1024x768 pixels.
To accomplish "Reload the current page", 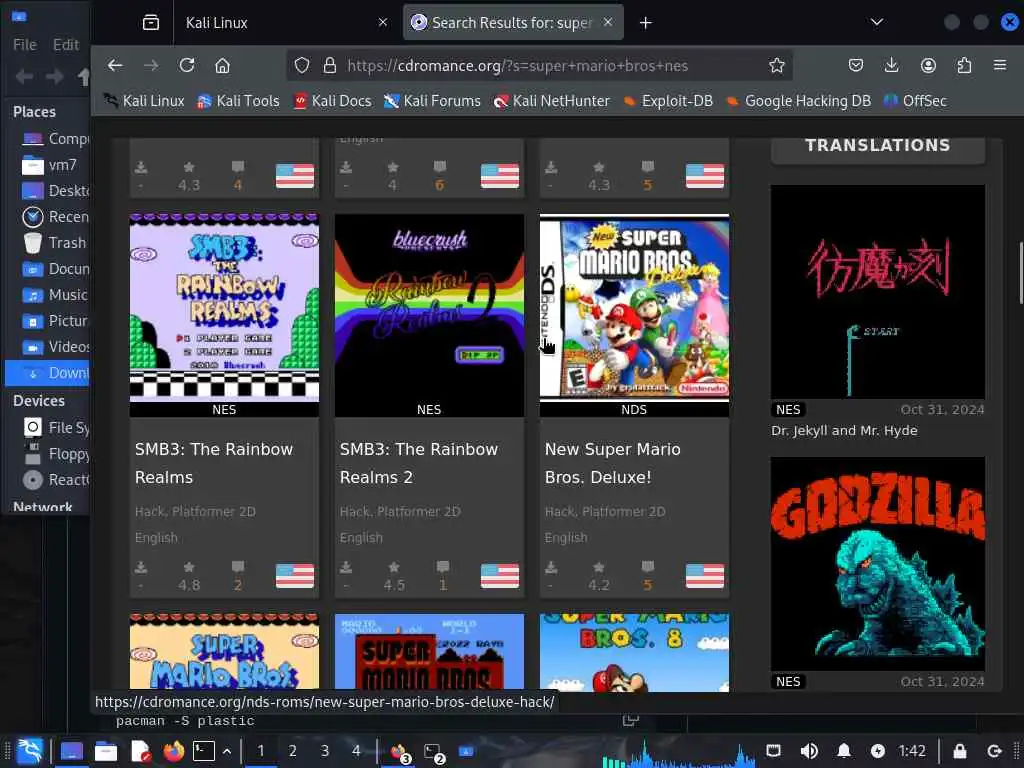I will (x=187, y=65).
